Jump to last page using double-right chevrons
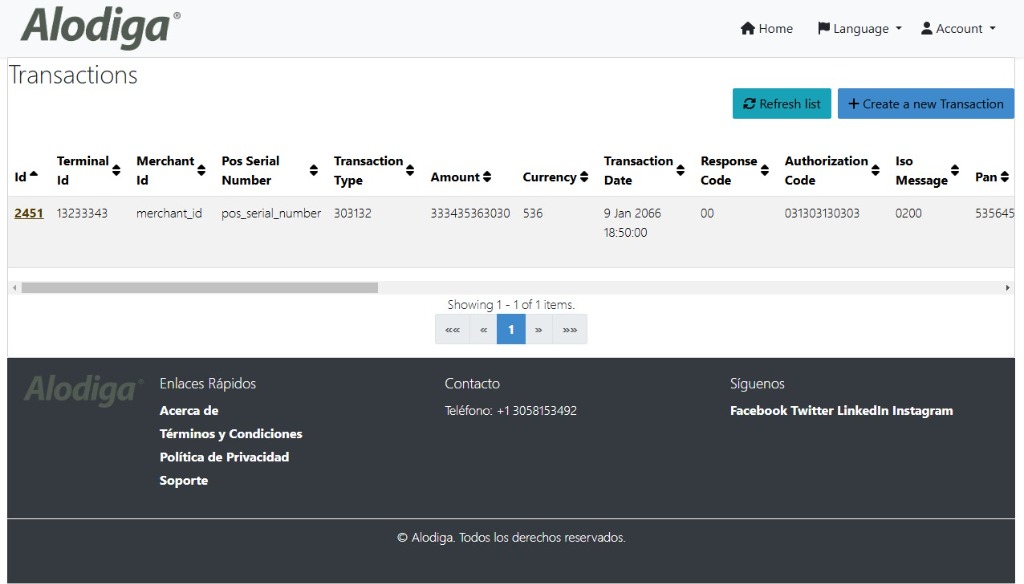 tap(569, 329)
